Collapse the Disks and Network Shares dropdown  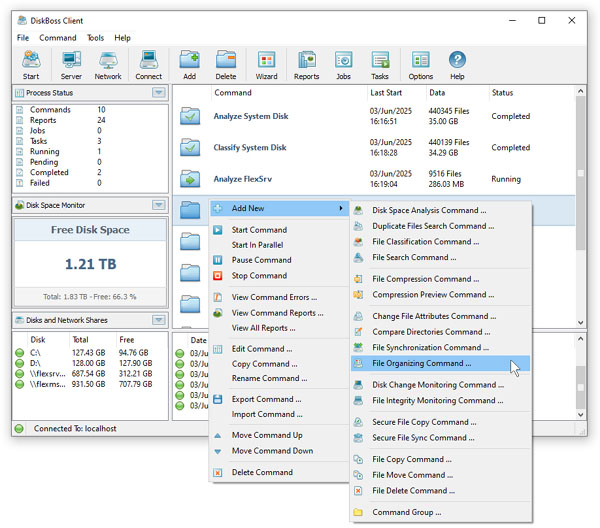[x=159, y=320]
